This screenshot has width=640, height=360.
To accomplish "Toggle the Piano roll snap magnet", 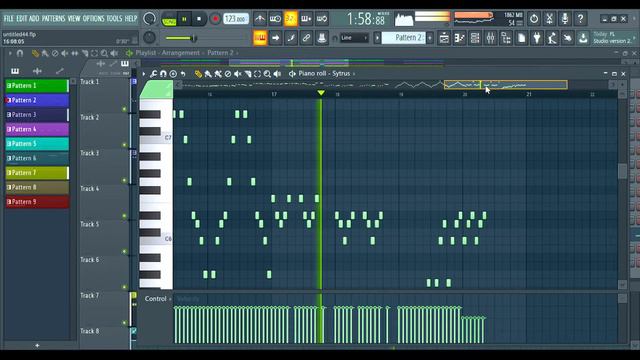I will pyautogui.click(x=163, y=74).
